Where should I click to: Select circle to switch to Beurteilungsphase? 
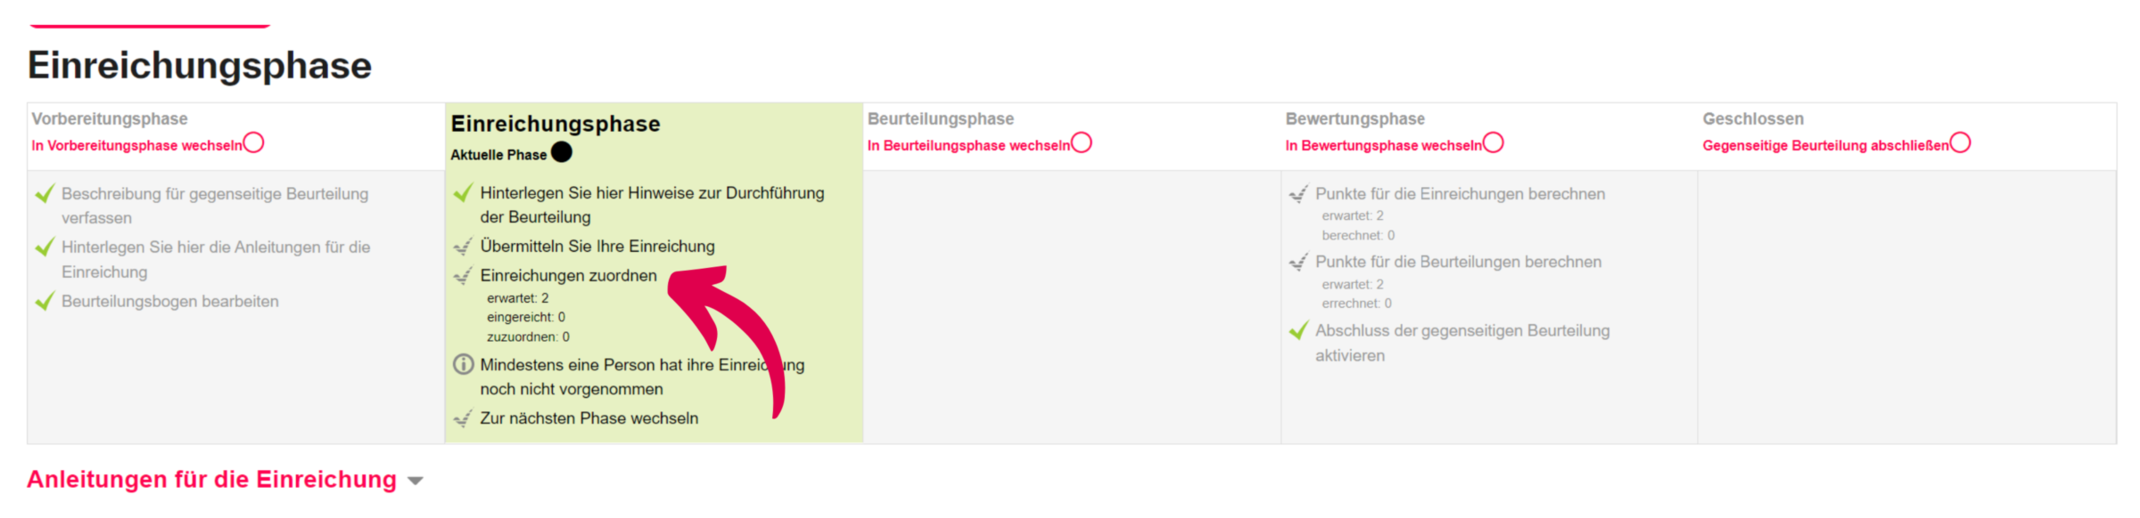pos(1082,143)
